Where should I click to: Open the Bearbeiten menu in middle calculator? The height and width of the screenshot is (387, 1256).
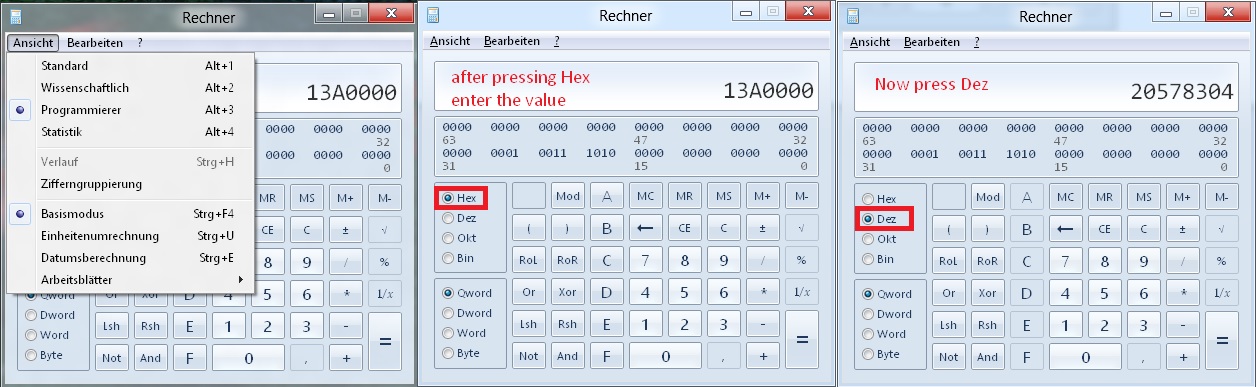[512, 41]
